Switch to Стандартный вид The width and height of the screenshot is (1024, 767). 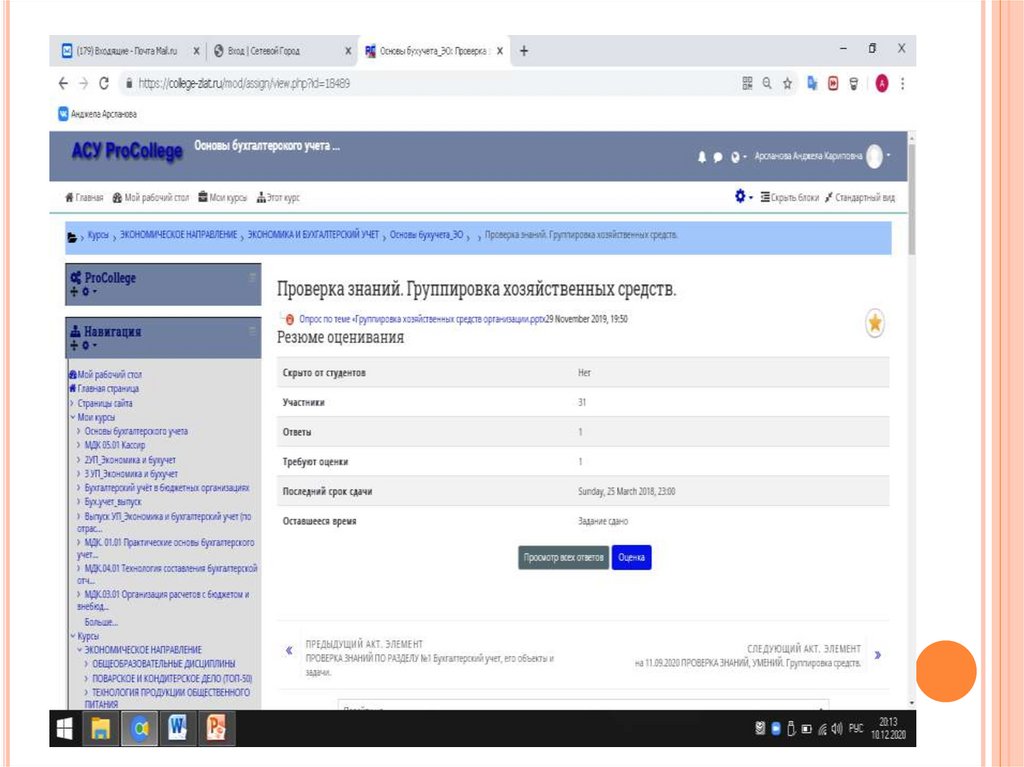859,198
